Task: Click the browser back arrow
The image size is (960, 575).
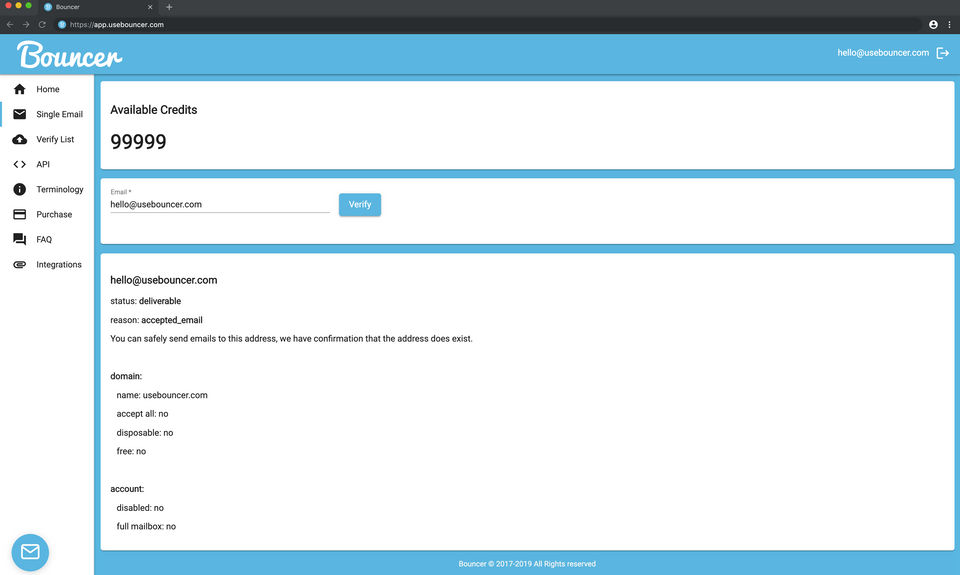Action: click(10, 24)
